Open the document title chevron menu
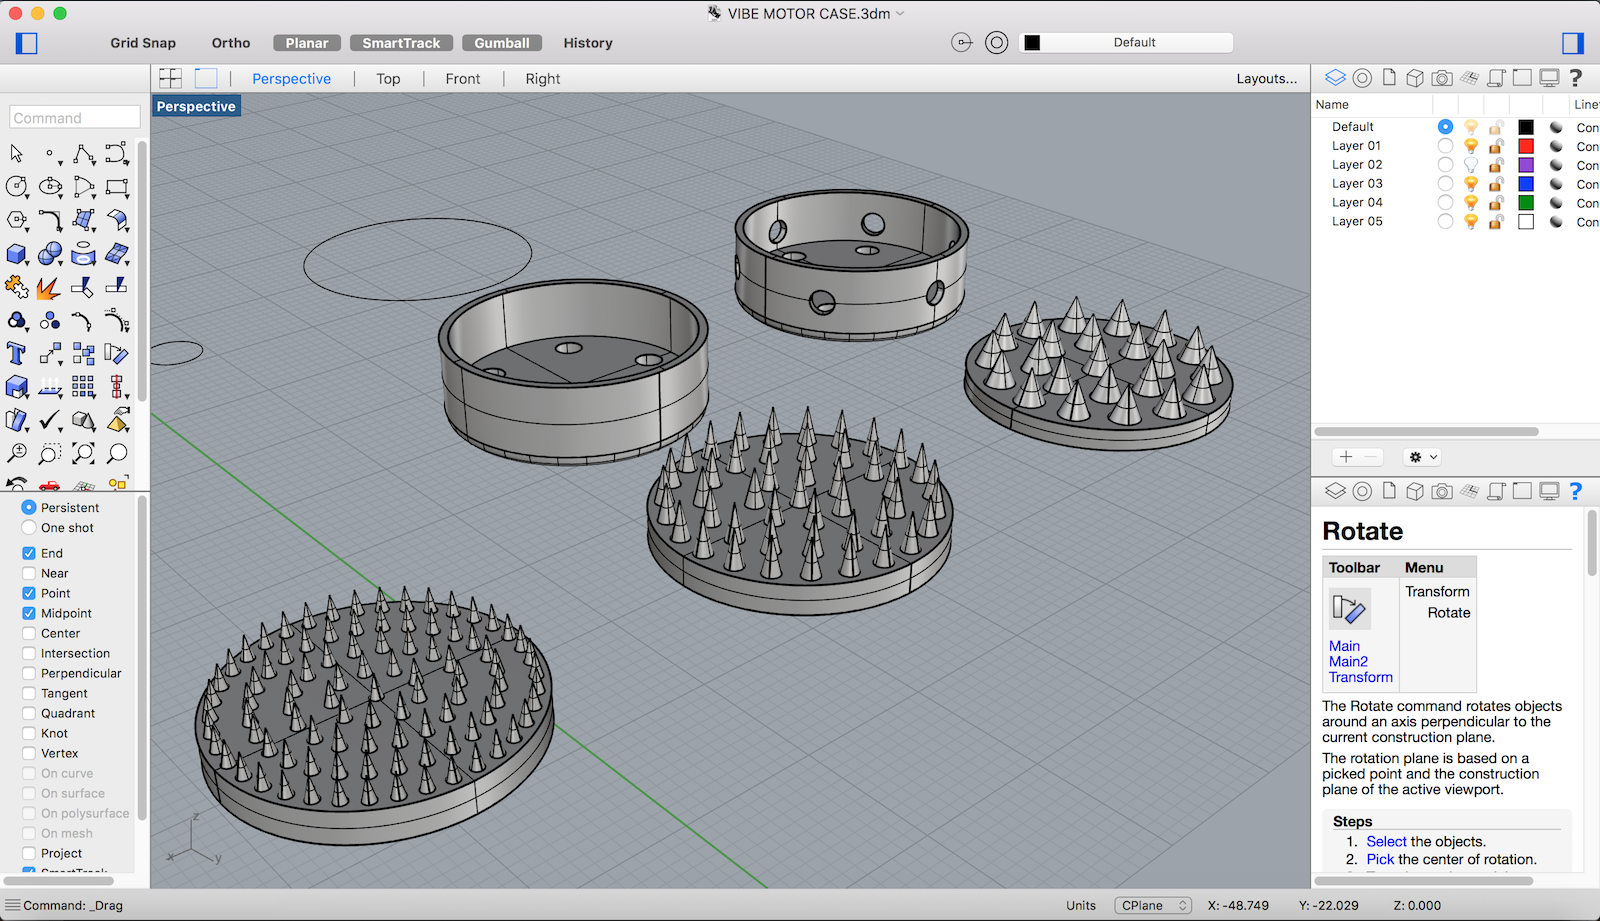The height and width of the screenshot is (921, 1600). 900,14
